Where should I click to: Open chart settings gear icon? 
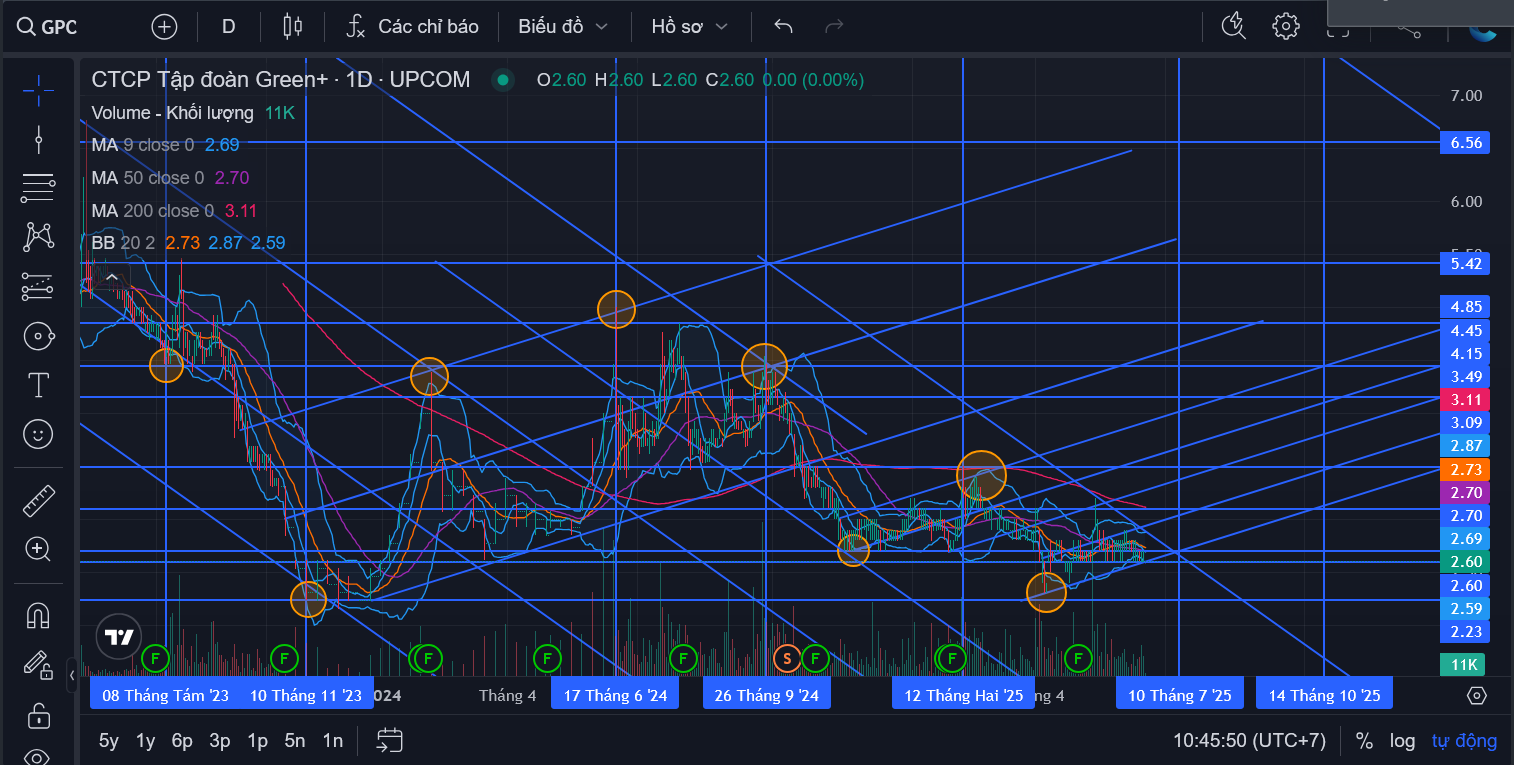(1285, 27)
